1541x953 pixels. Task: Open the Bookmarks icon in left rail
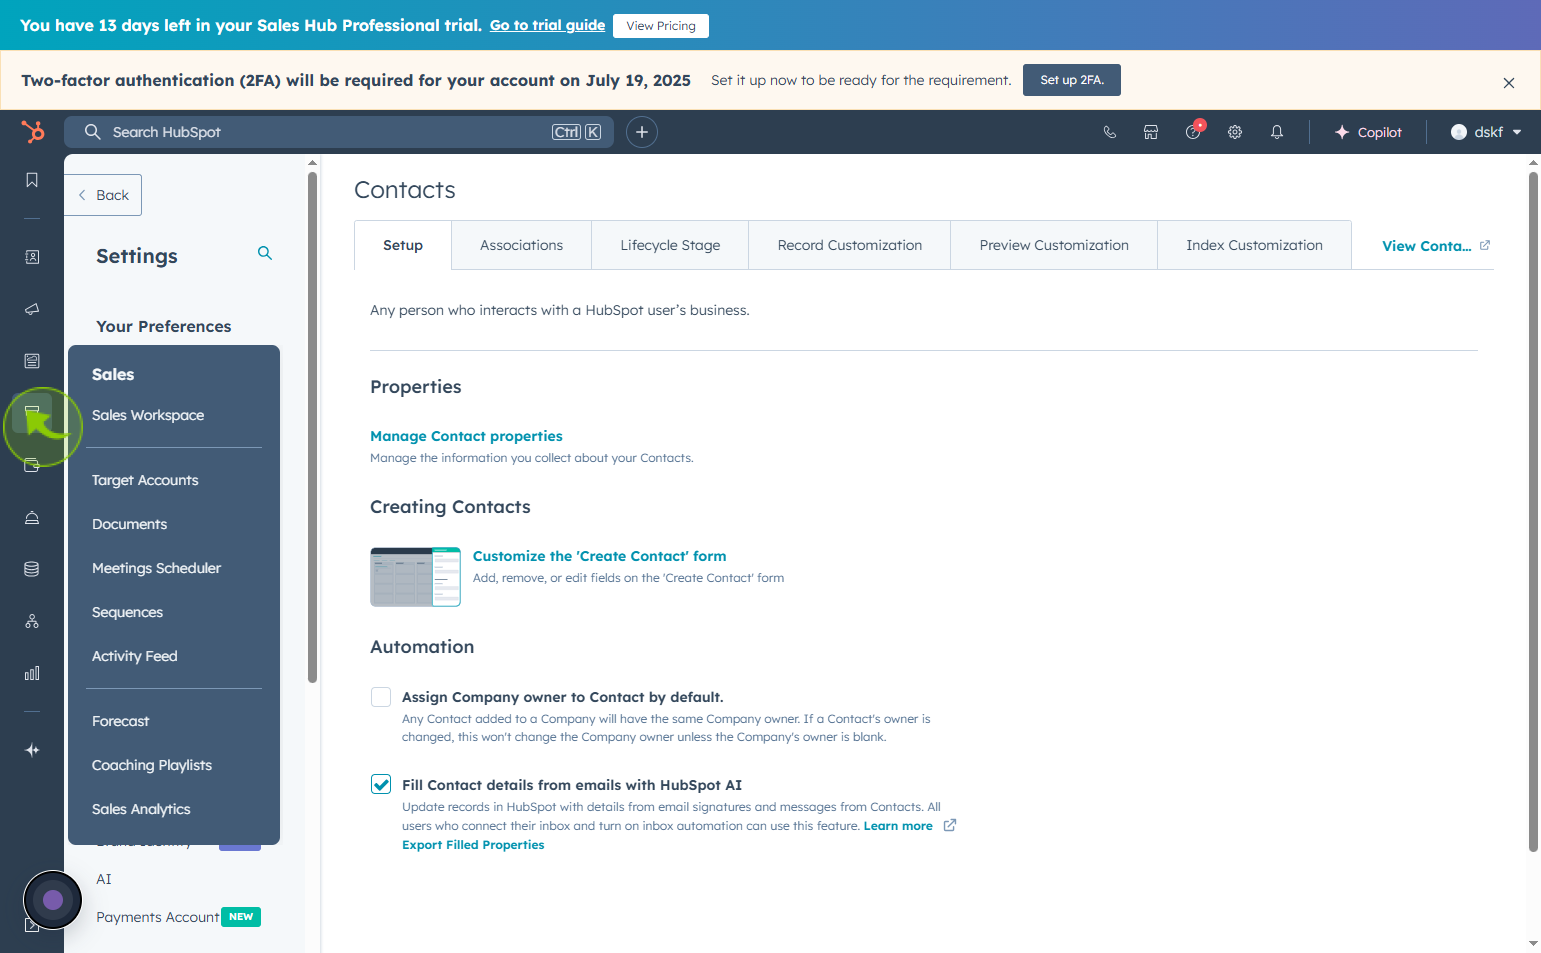pos(32,180)
